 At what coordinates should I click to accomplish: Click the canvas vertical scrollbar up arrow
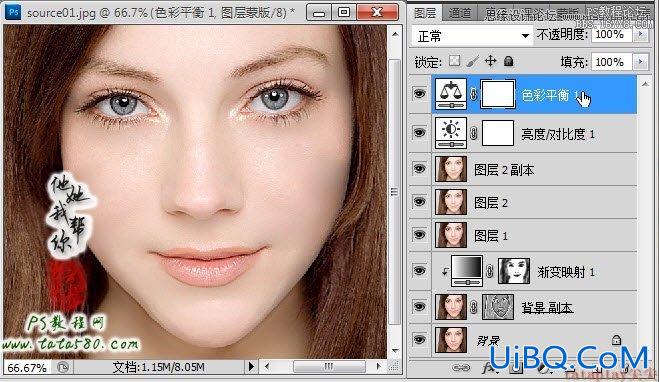[395, 34]
